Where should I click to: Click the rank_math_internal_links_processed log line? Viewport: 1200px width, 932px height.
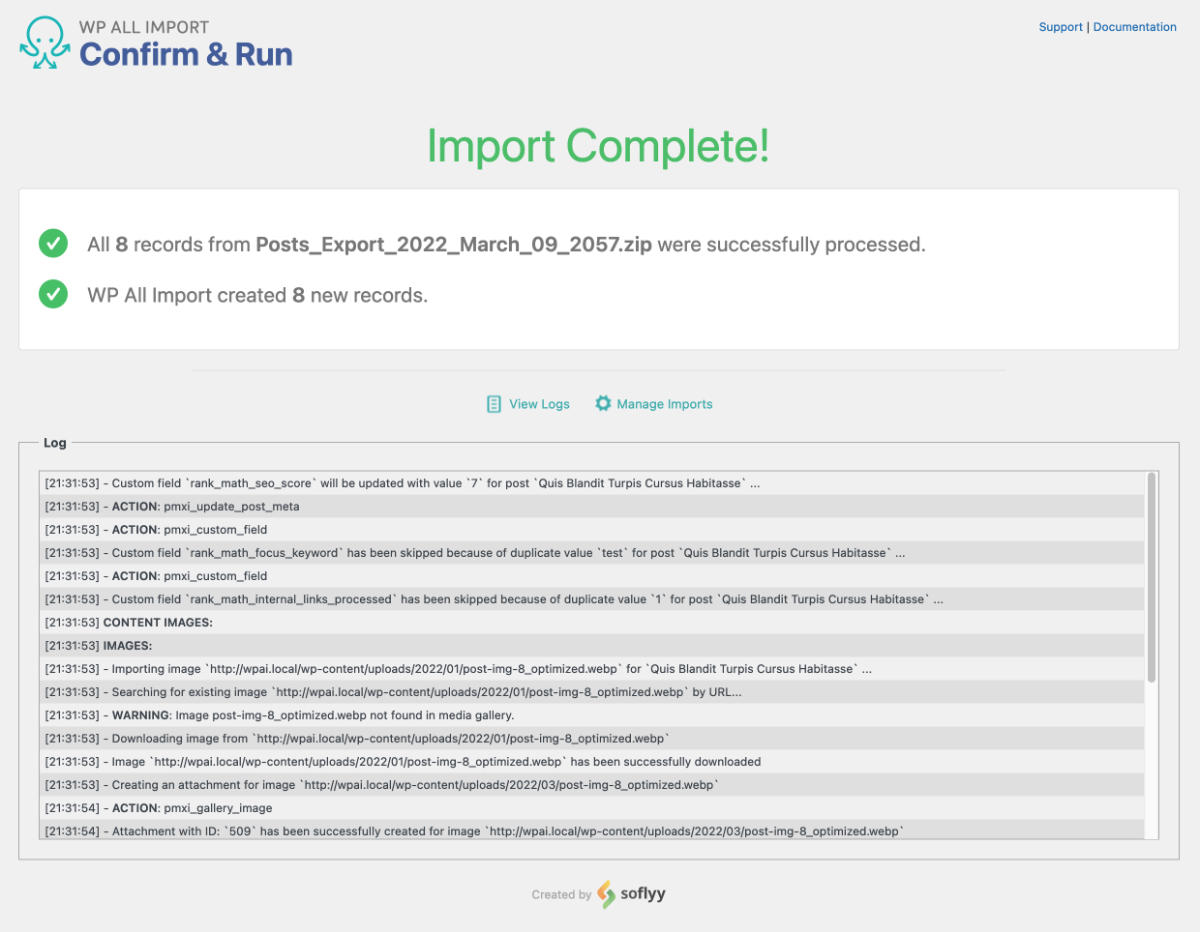592,599
